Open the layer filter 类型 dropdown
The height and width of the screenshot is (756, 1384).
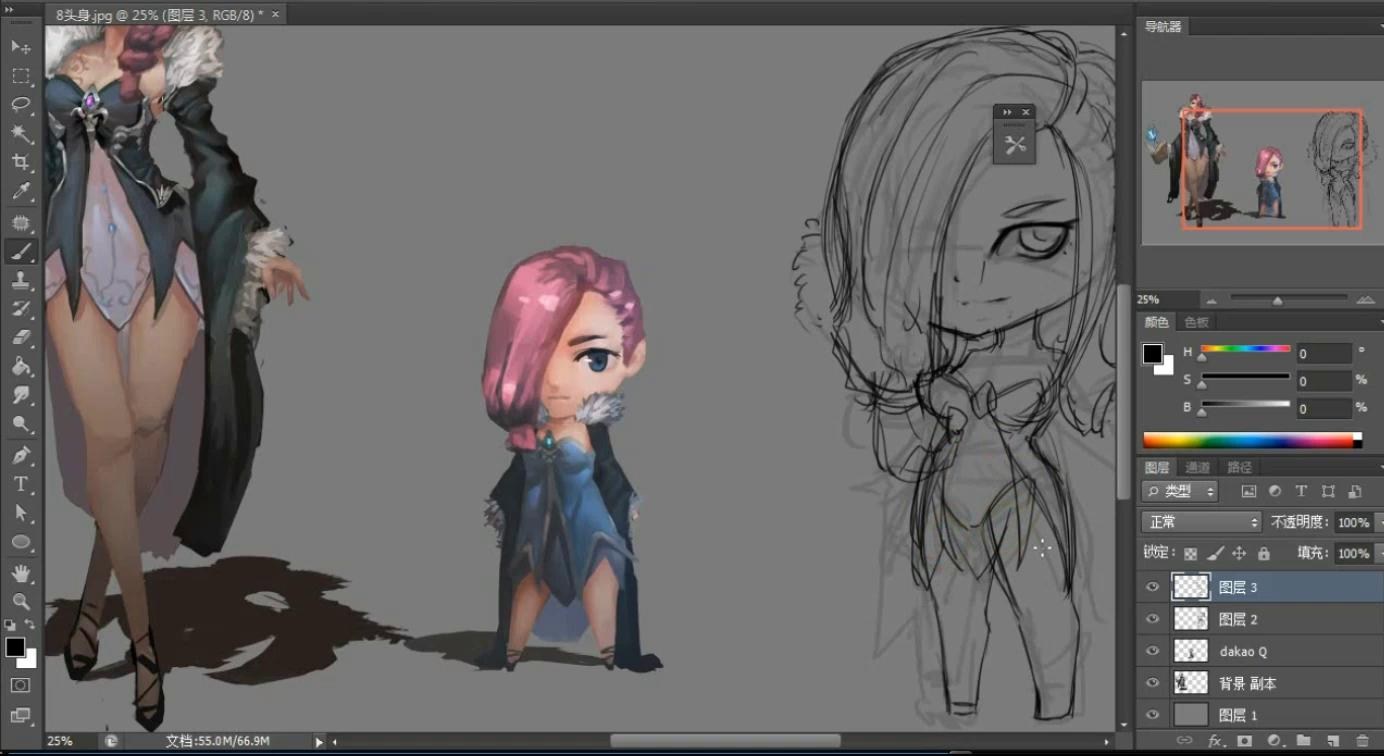click(1180, 491)
